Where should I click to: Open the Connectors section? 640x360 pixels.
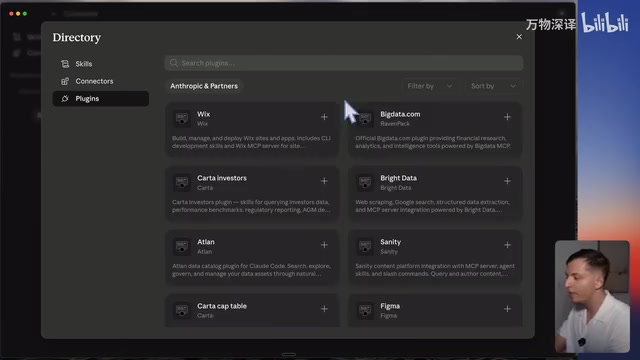point(100,81)
